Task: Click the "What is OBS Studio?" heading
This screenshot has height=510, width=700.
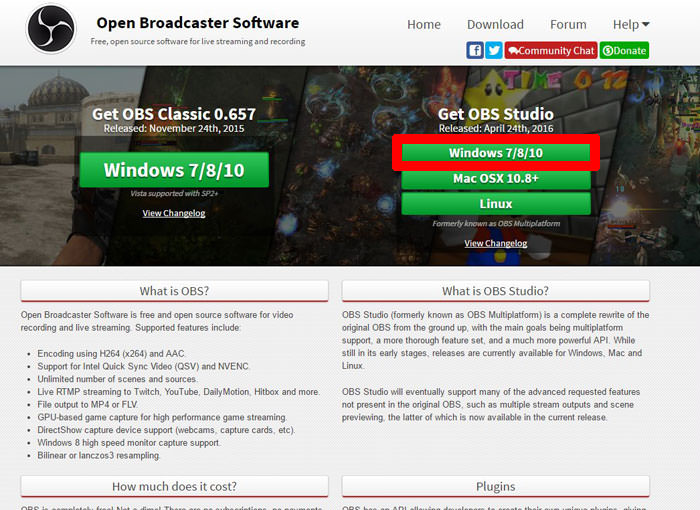Action: [x=496, y=291]
